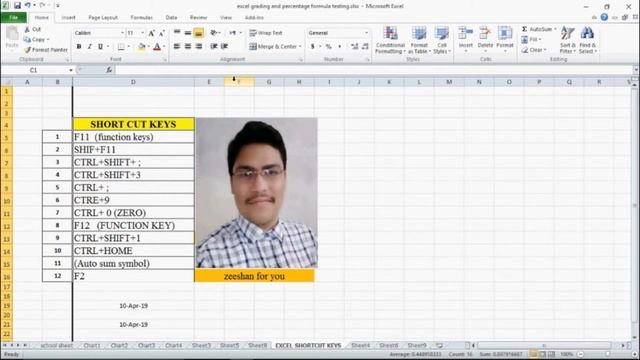Decrease indent in Alignment group
640x360 pixels.
(x=213, y=47)
